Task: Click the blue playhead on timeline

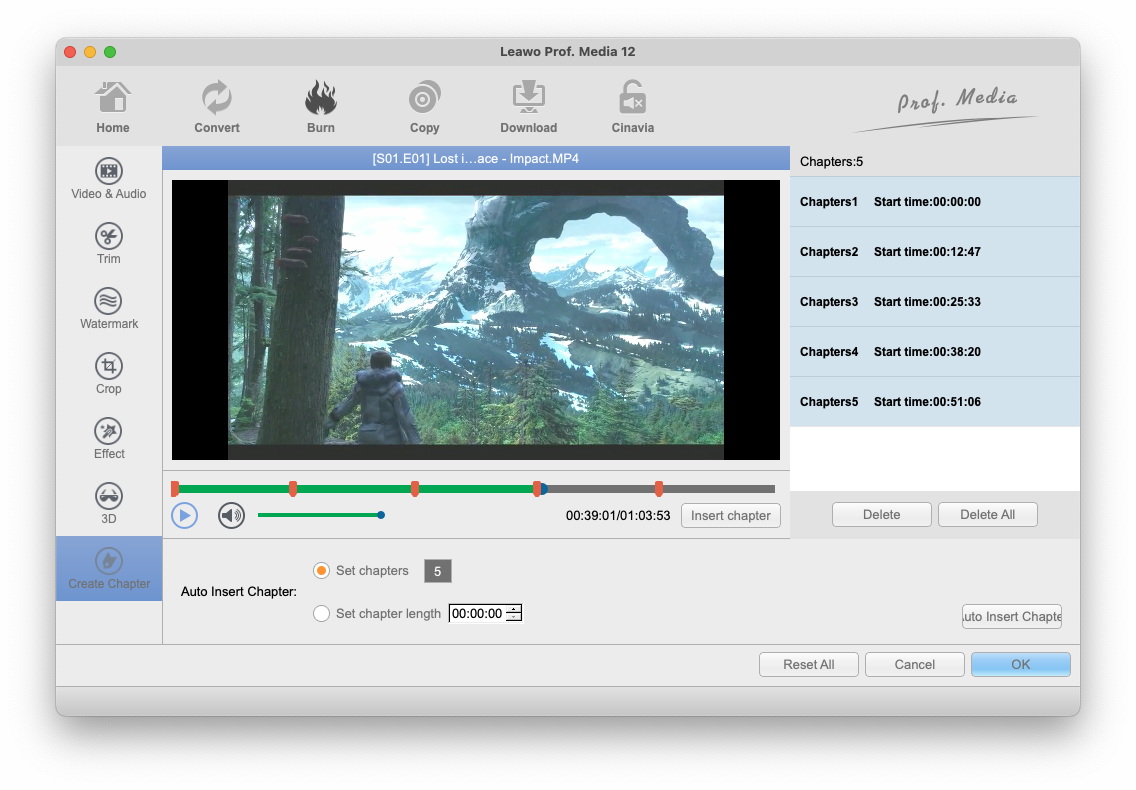Action: [x=544, y=489]
